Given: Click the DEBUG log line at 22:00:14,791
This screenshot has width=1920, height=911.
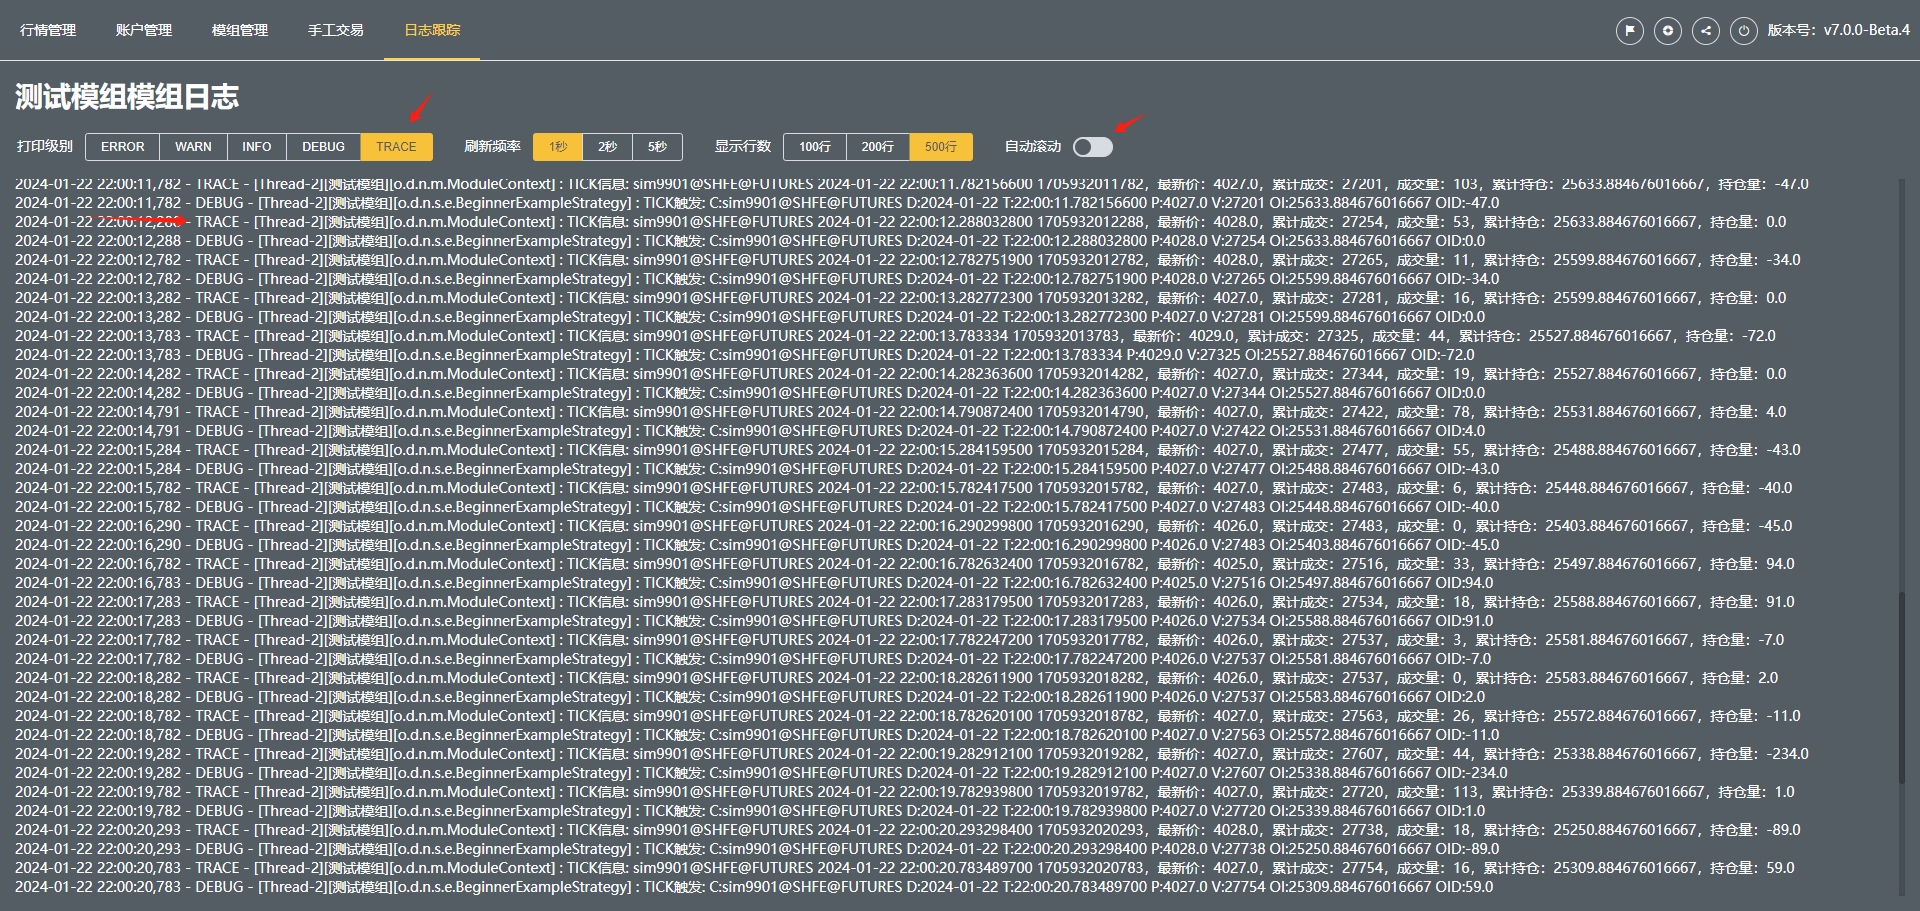Looking at the screenshot, I should (750, 431).
